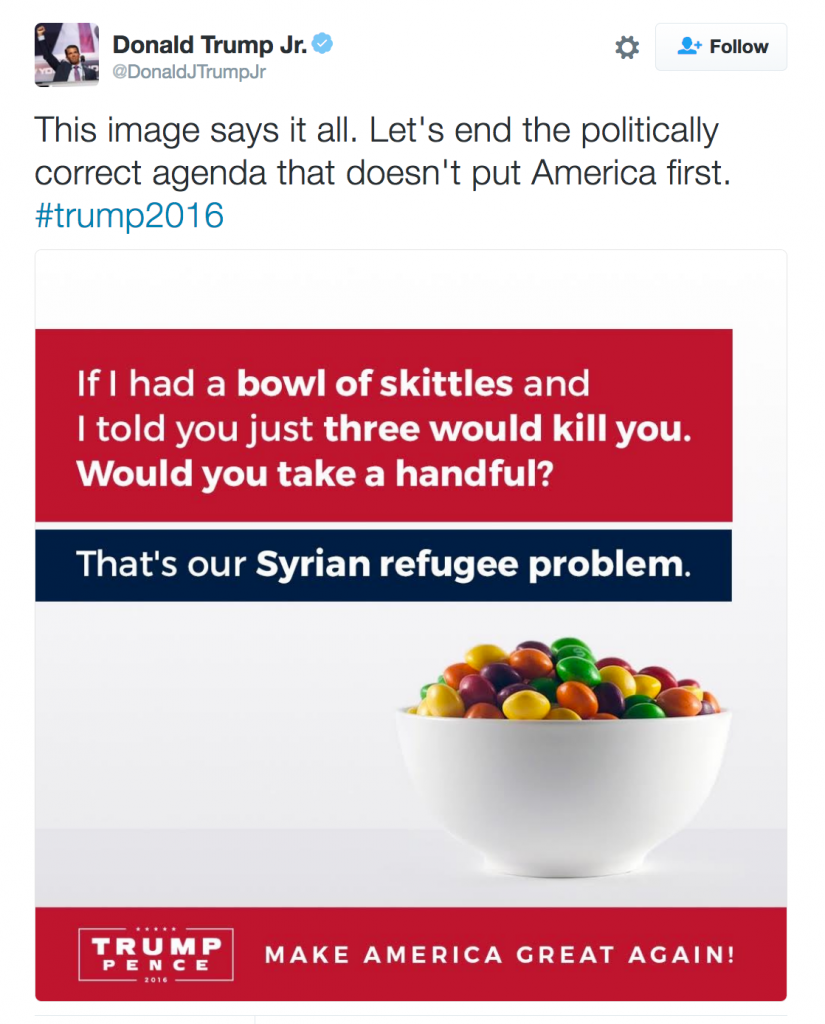
Task: Click the Donald Trump Jr. display name
Action: pyautogui.click(x=210, y=44)
